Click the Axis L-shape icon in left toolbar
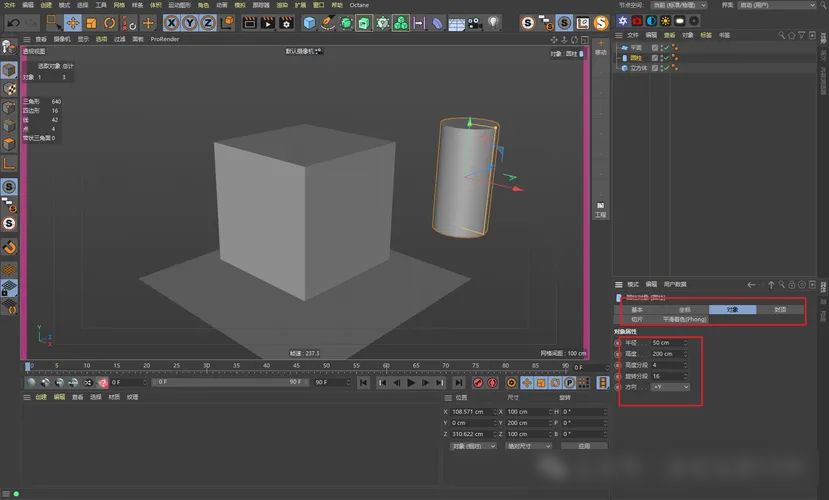Screen dimensions: 829x500 pyautogui.click(x=9, y=163)
